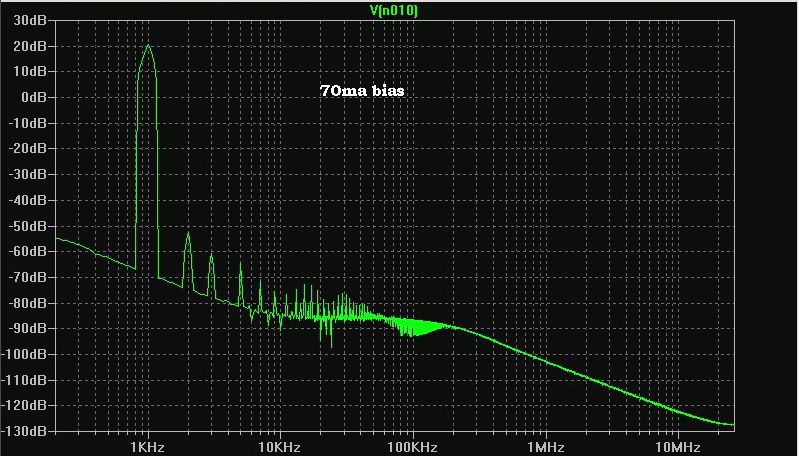This screenshot has width=799, height=456.
Task: Click the 10MHz frequency axis label
Action: (678, 447)
